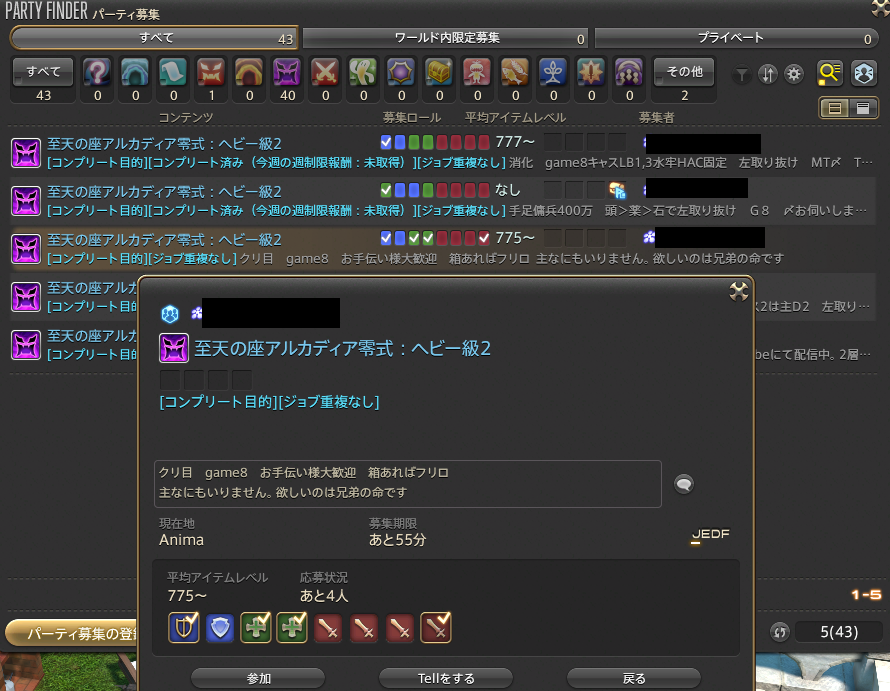Switch to the ワールド内限定募集 tab
The width and height of the screenshot is (890, 691).
click(446, 38)
